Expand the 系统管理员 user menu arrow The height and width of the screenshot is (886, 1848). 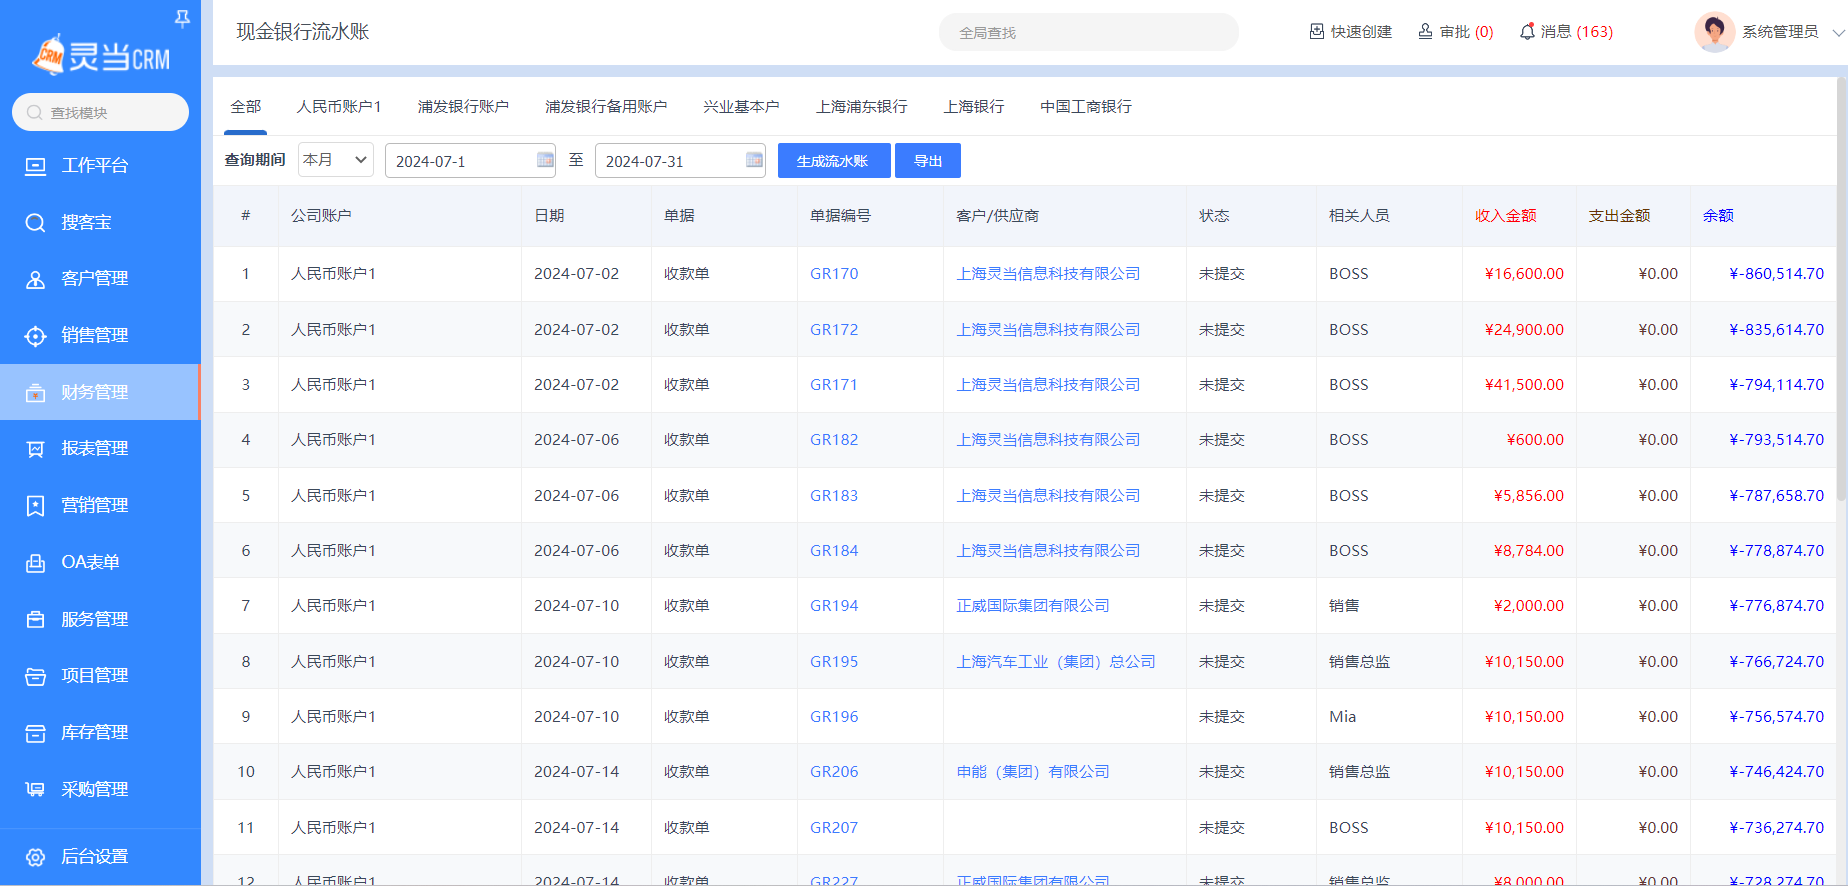click(1837, 32)
